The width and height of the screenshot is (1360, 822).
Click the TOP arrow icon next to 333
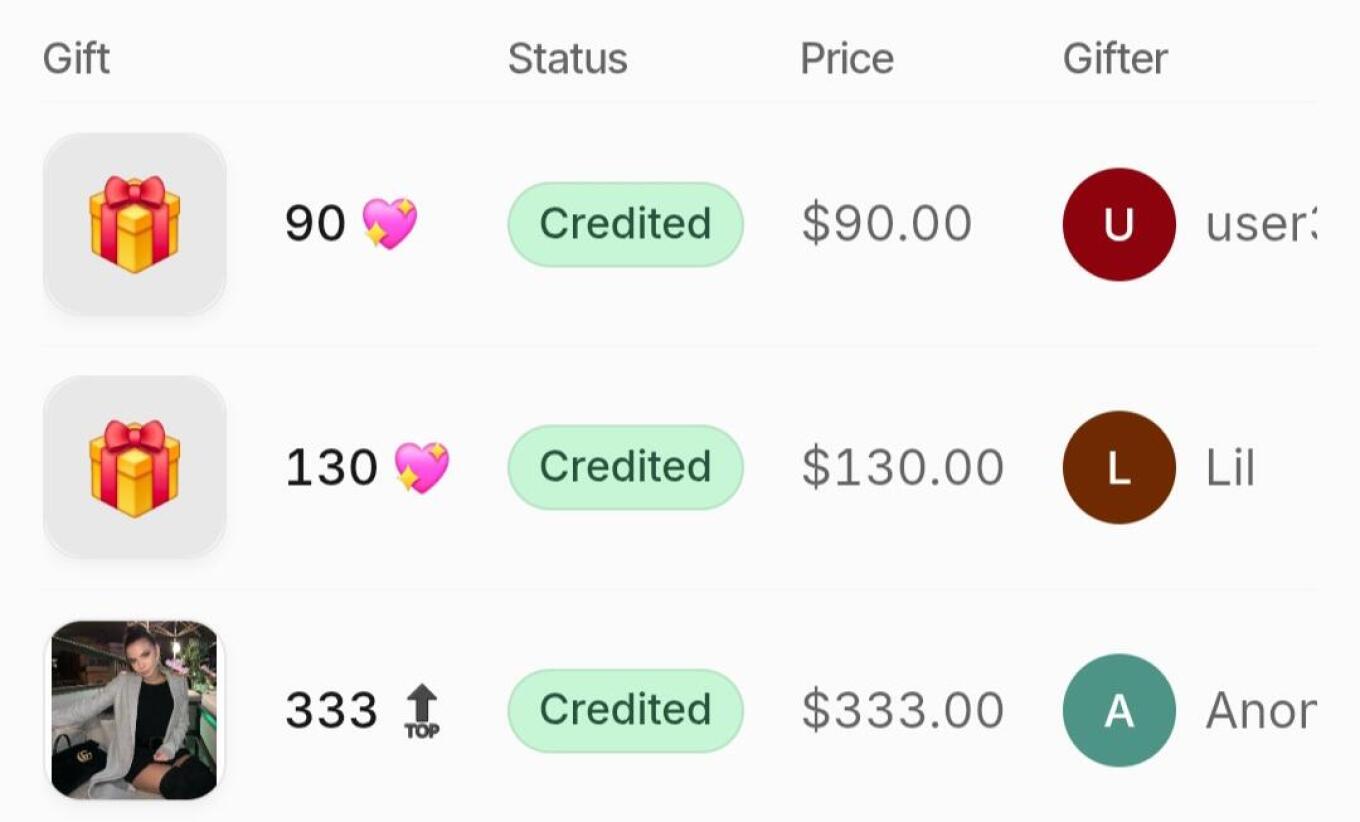coord(422,710)
